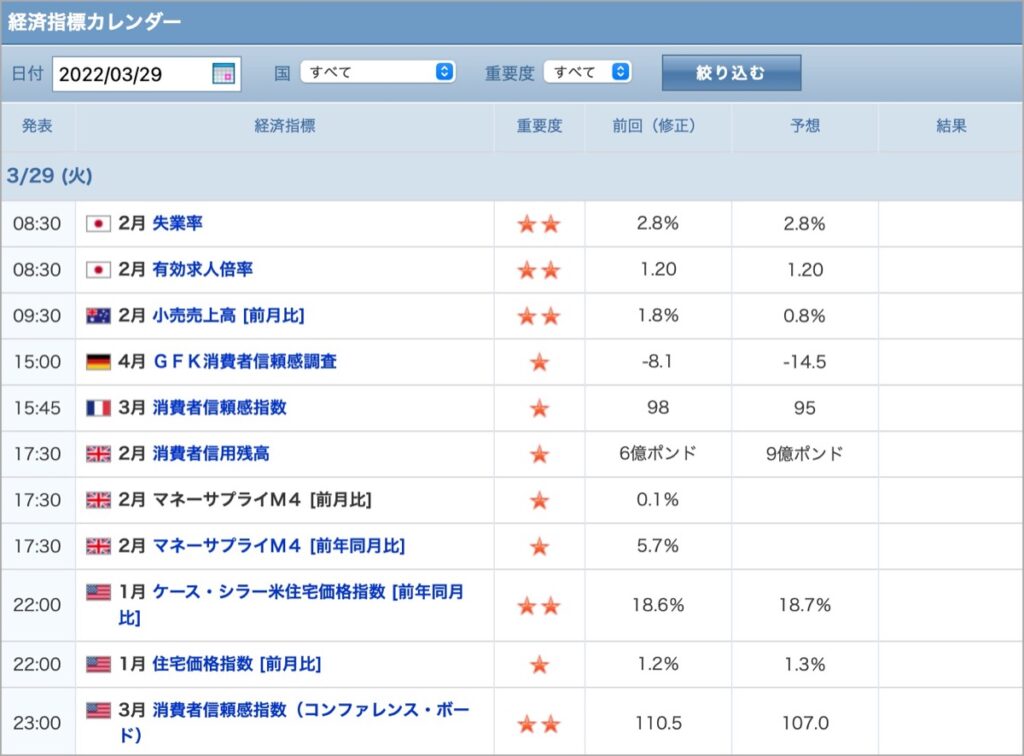
Task: Click the Australia flag in the 小売売上高 row
Action: (x=99, y=316)
